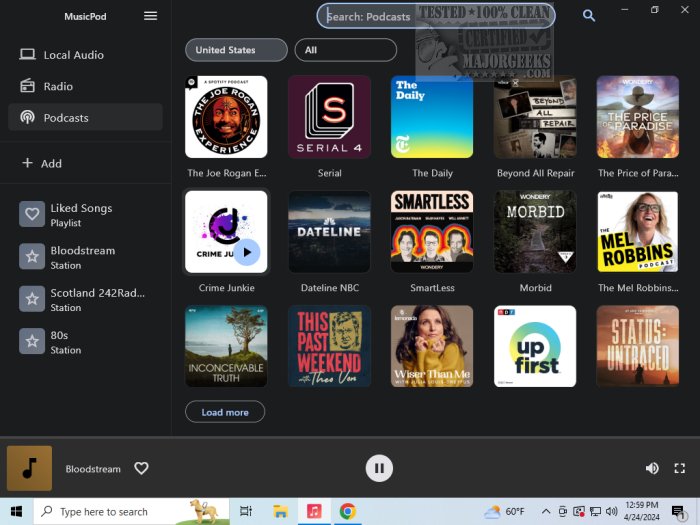Click the magnifier search icon
Screen dimensions: 700x525
tap(589, 16)
